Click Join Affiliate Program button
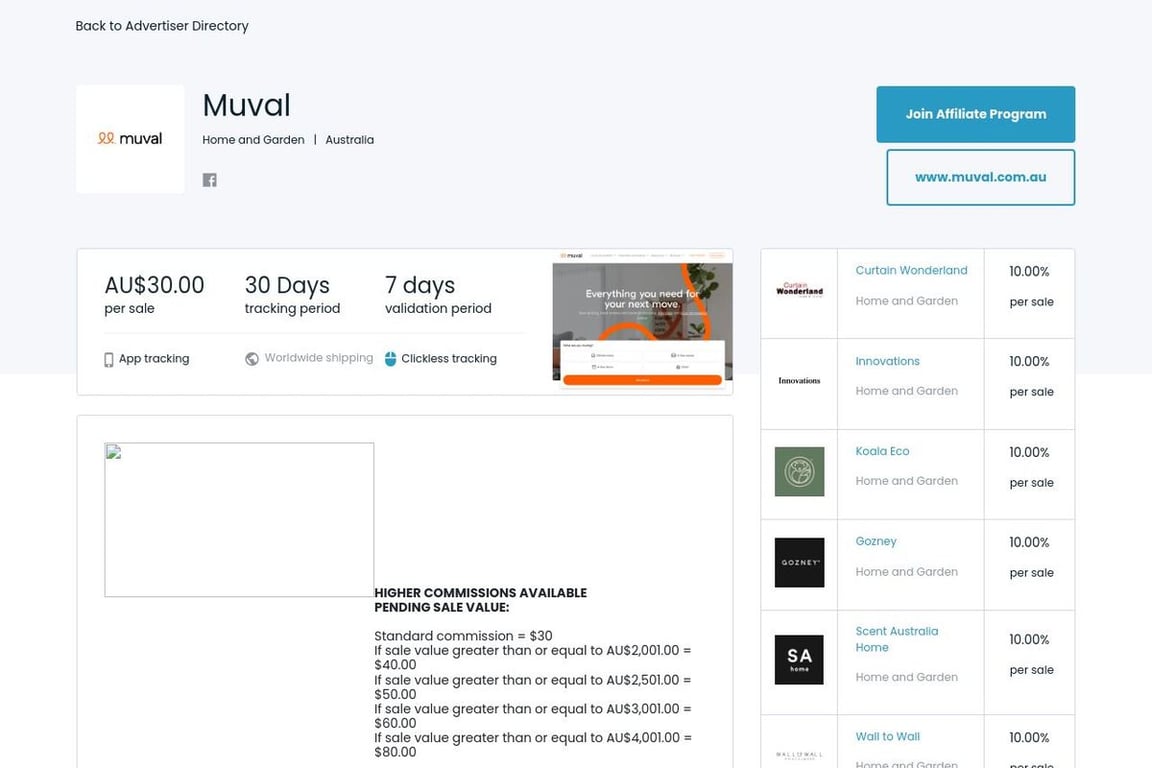Image resolution: width=1152 pixels, height=768 pixels. [x=976, y=114]
